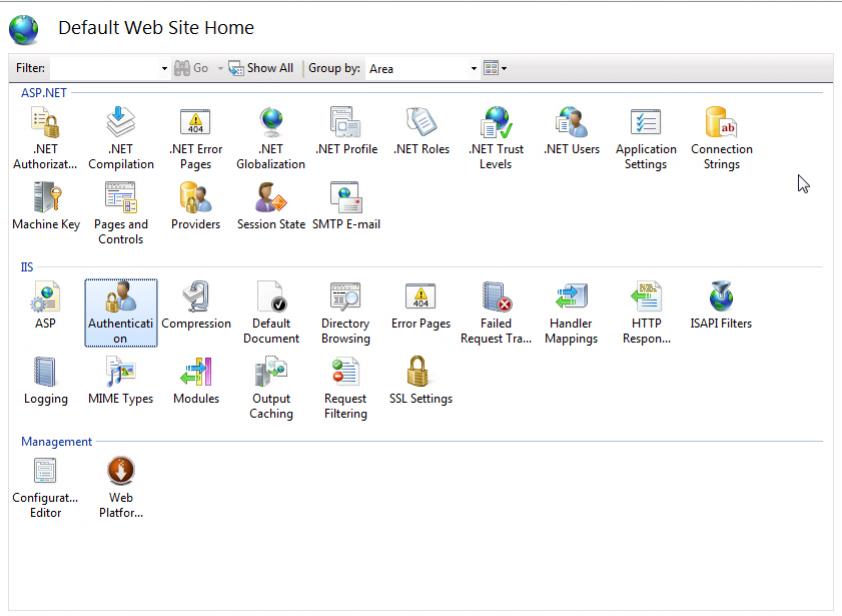Open HTTP Response Headers feature
842x616 pixels.
[647, 313]
